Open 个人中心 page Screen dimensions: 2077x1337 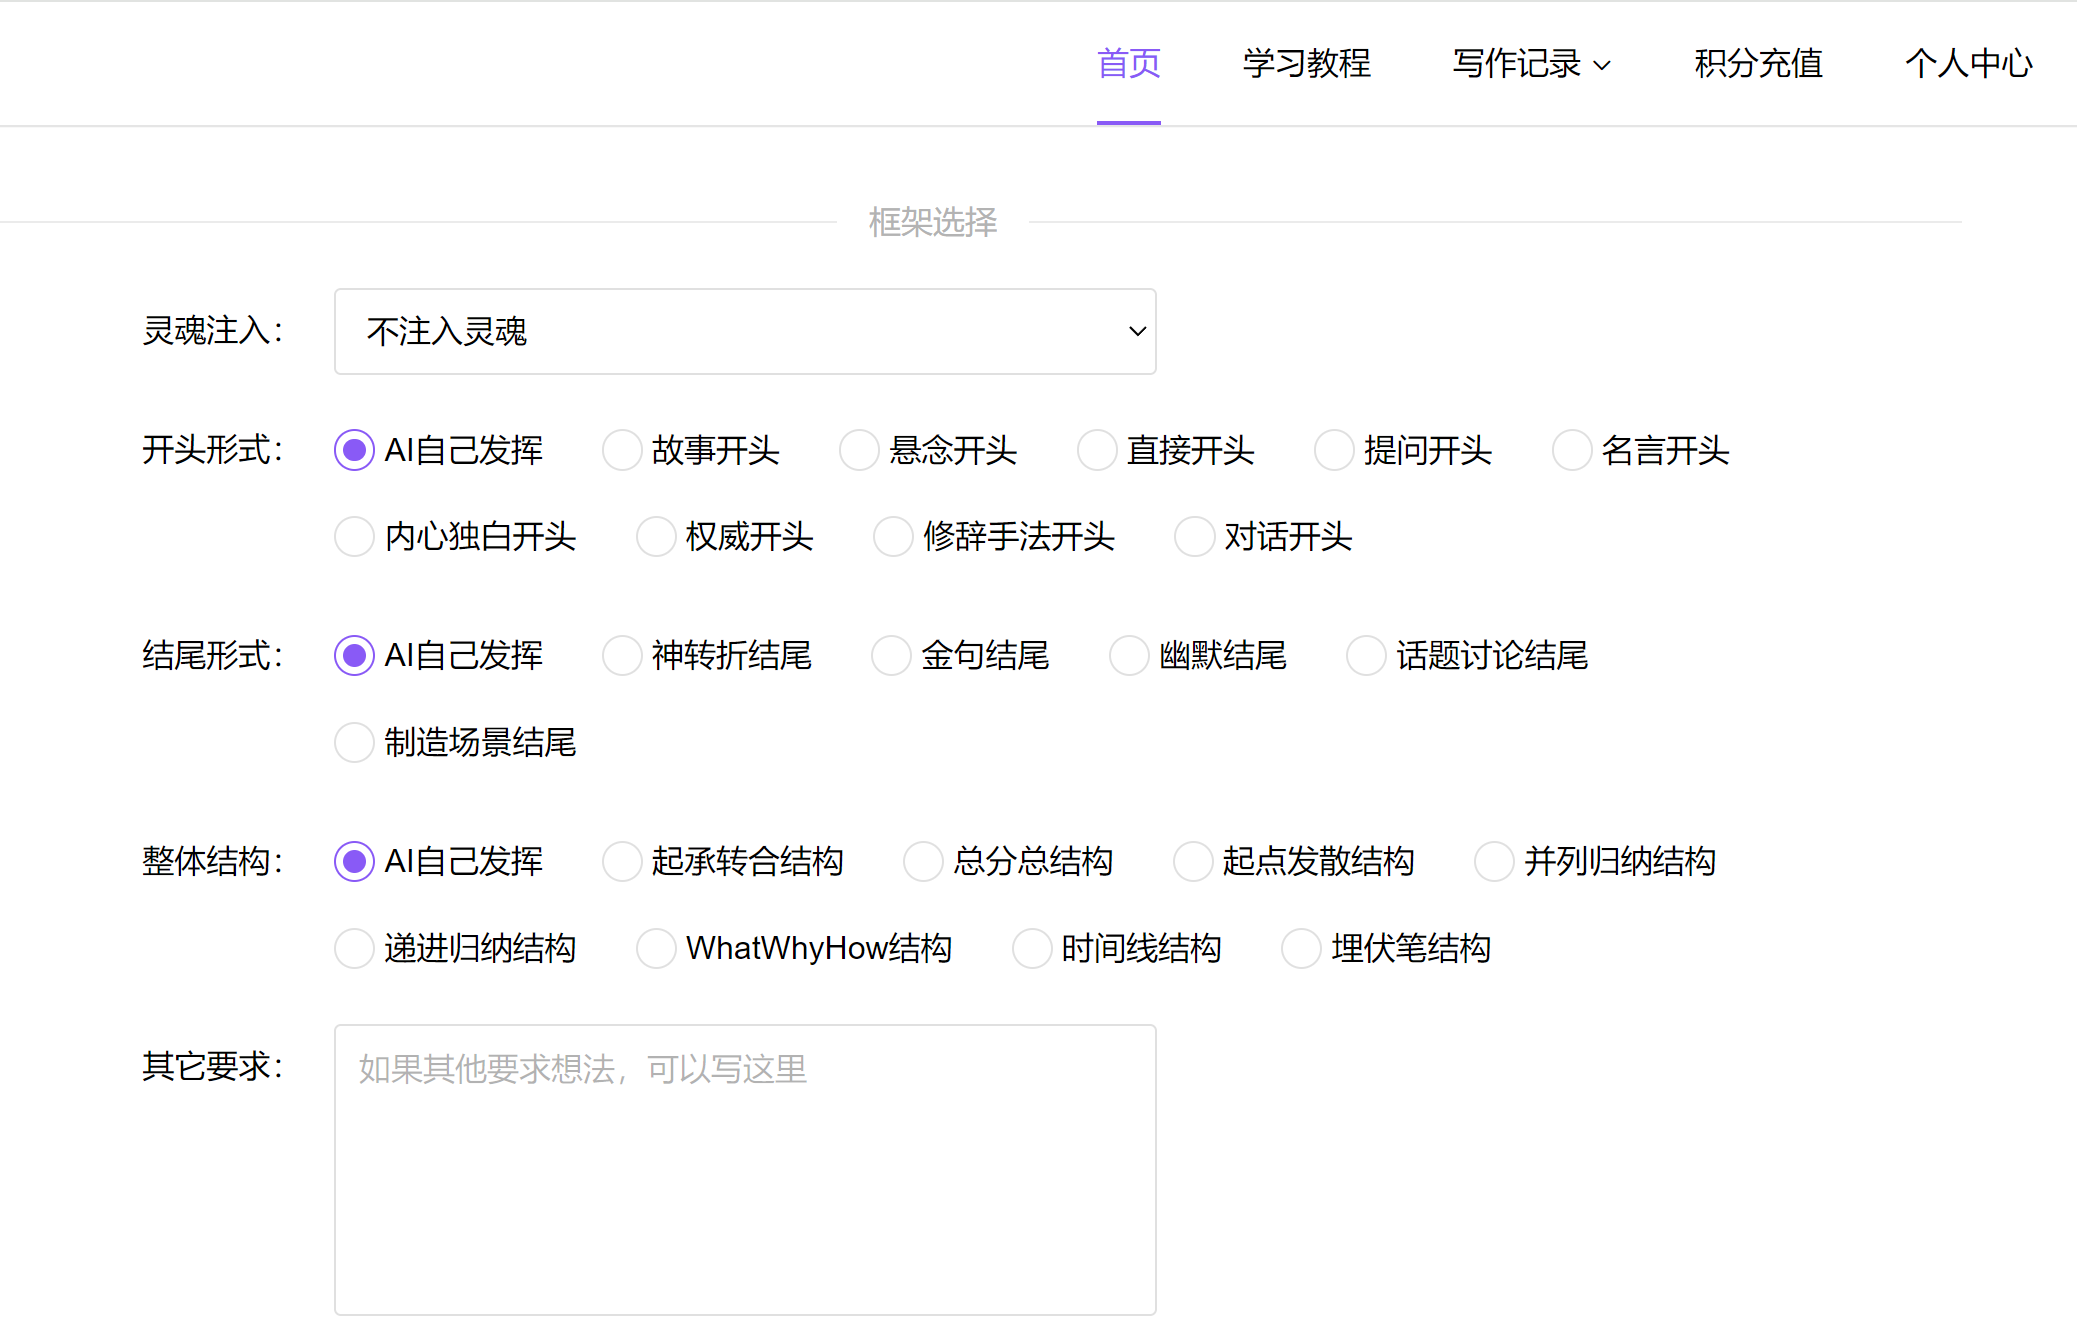click(x=1968, y=63)
